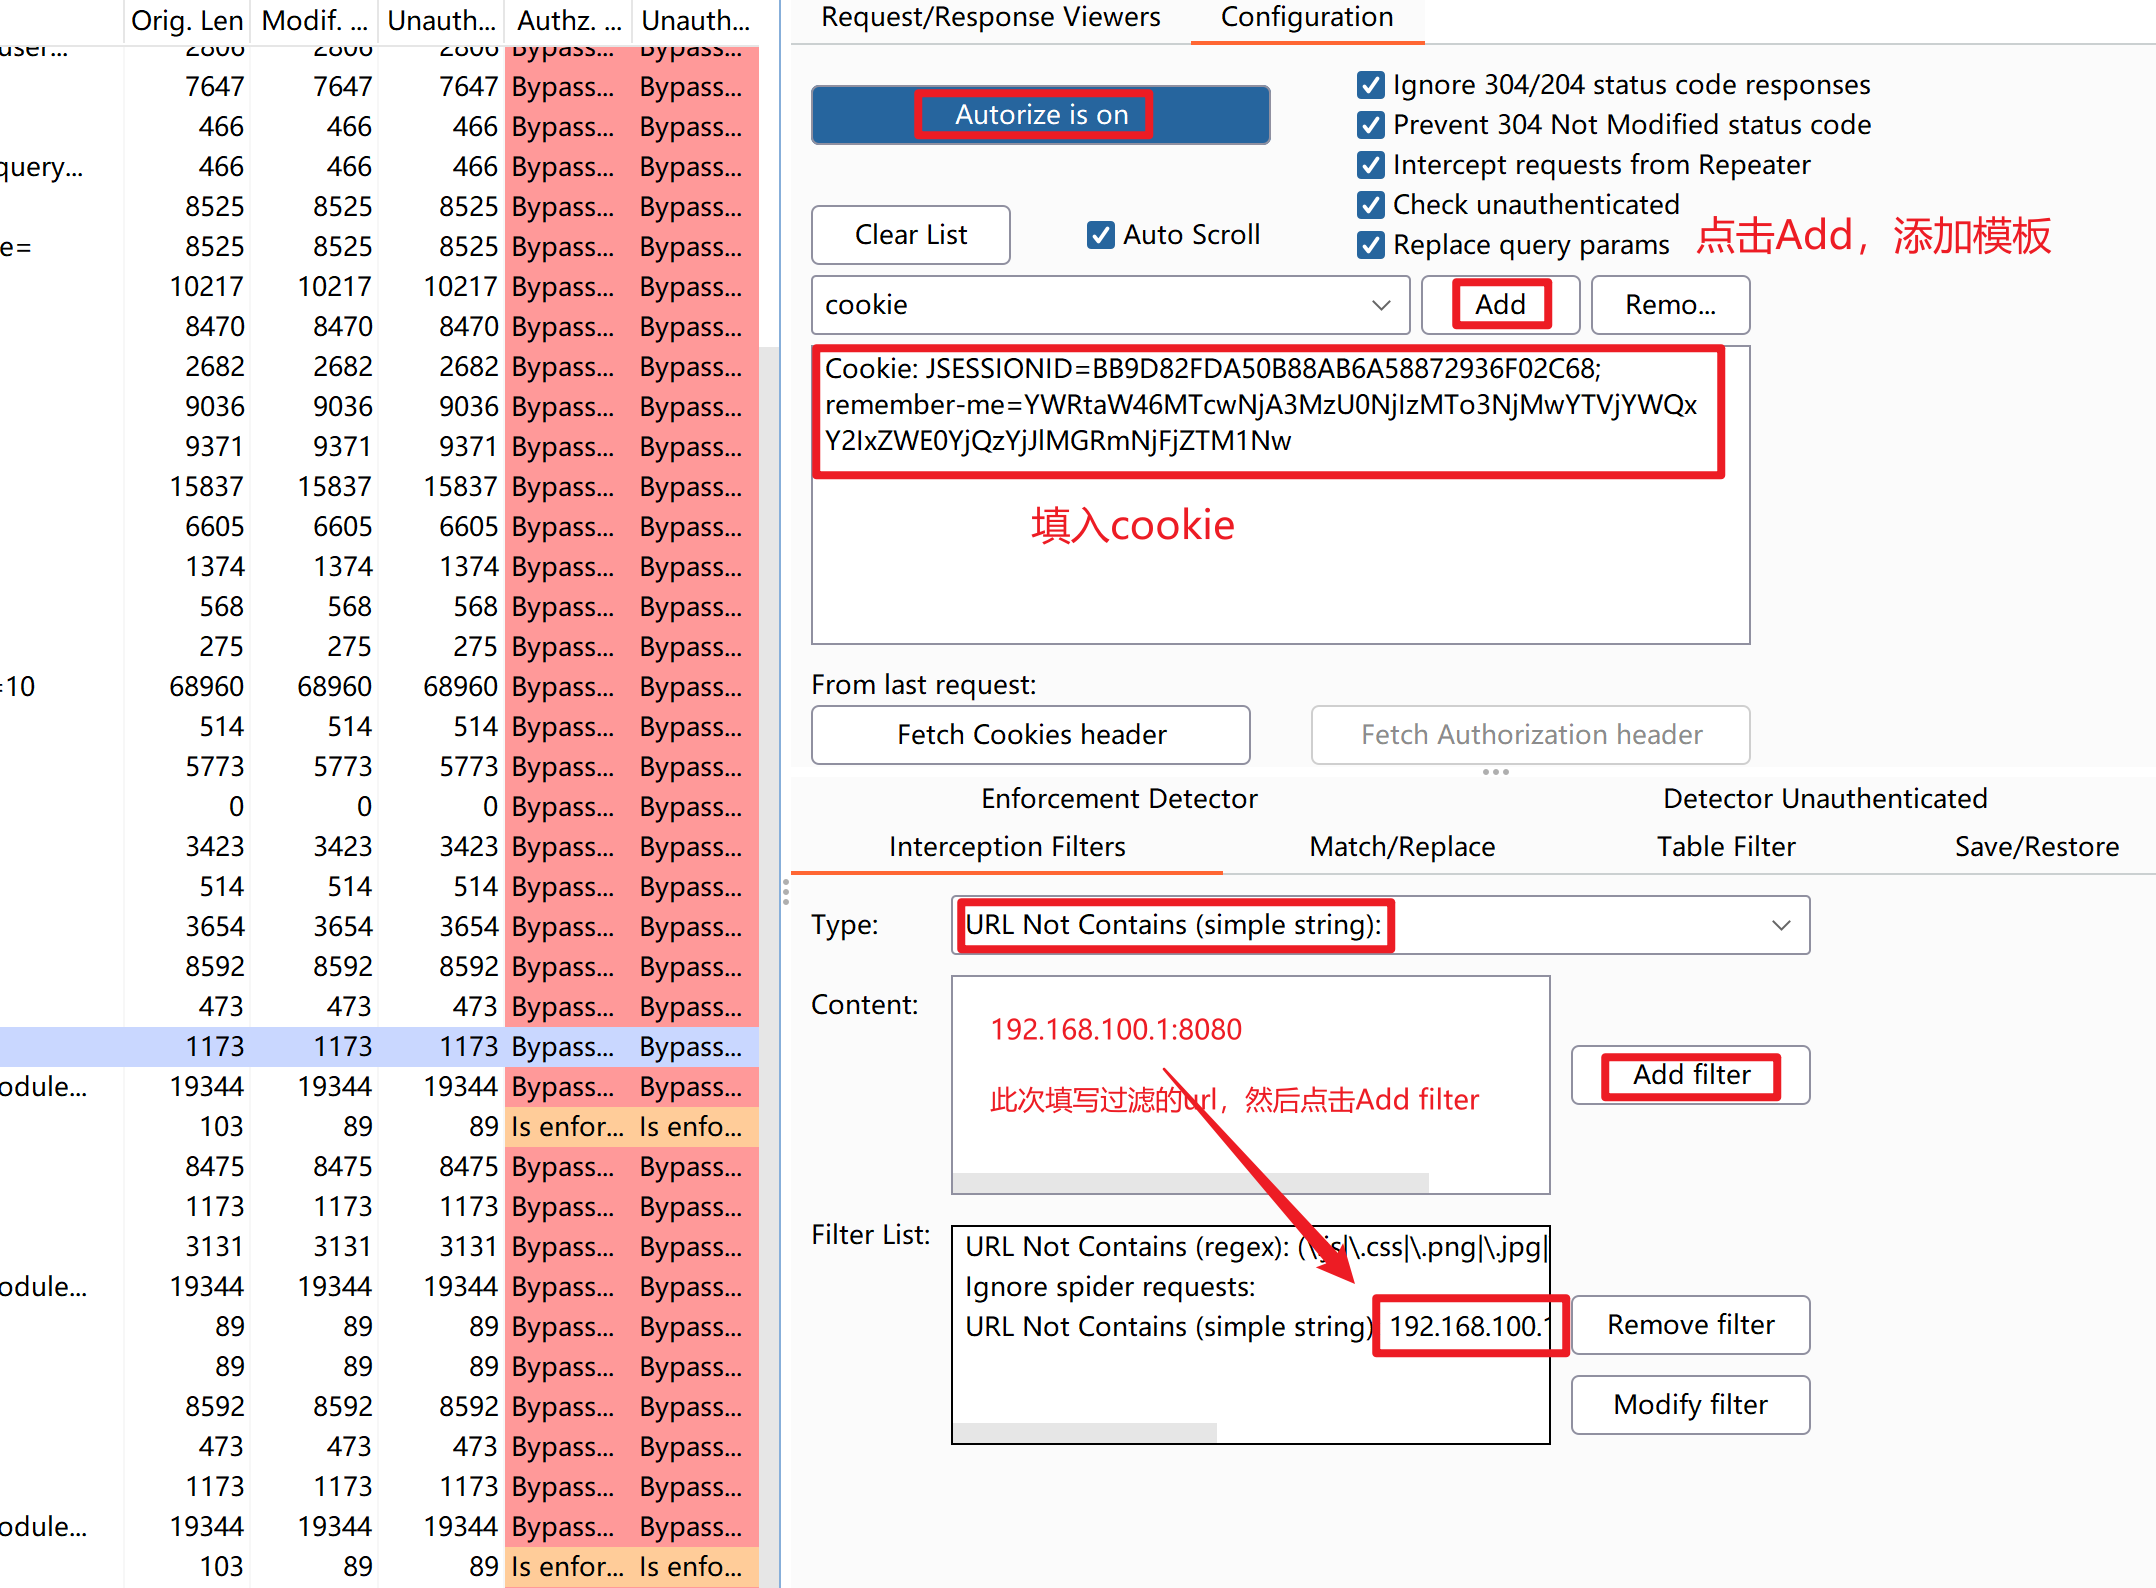Toggle the 'Autorize is on' button

(x=1040, y=115)
